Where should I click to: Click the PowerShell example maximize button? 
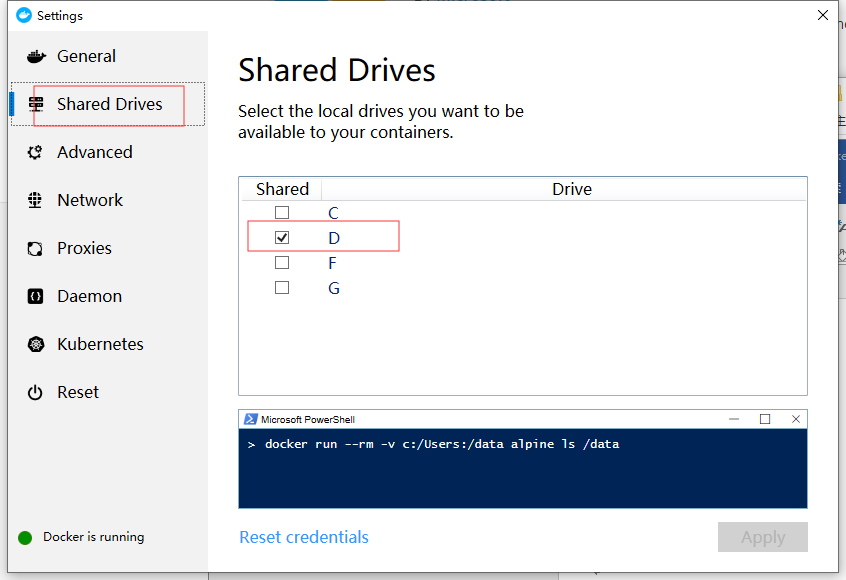(765, 419)
